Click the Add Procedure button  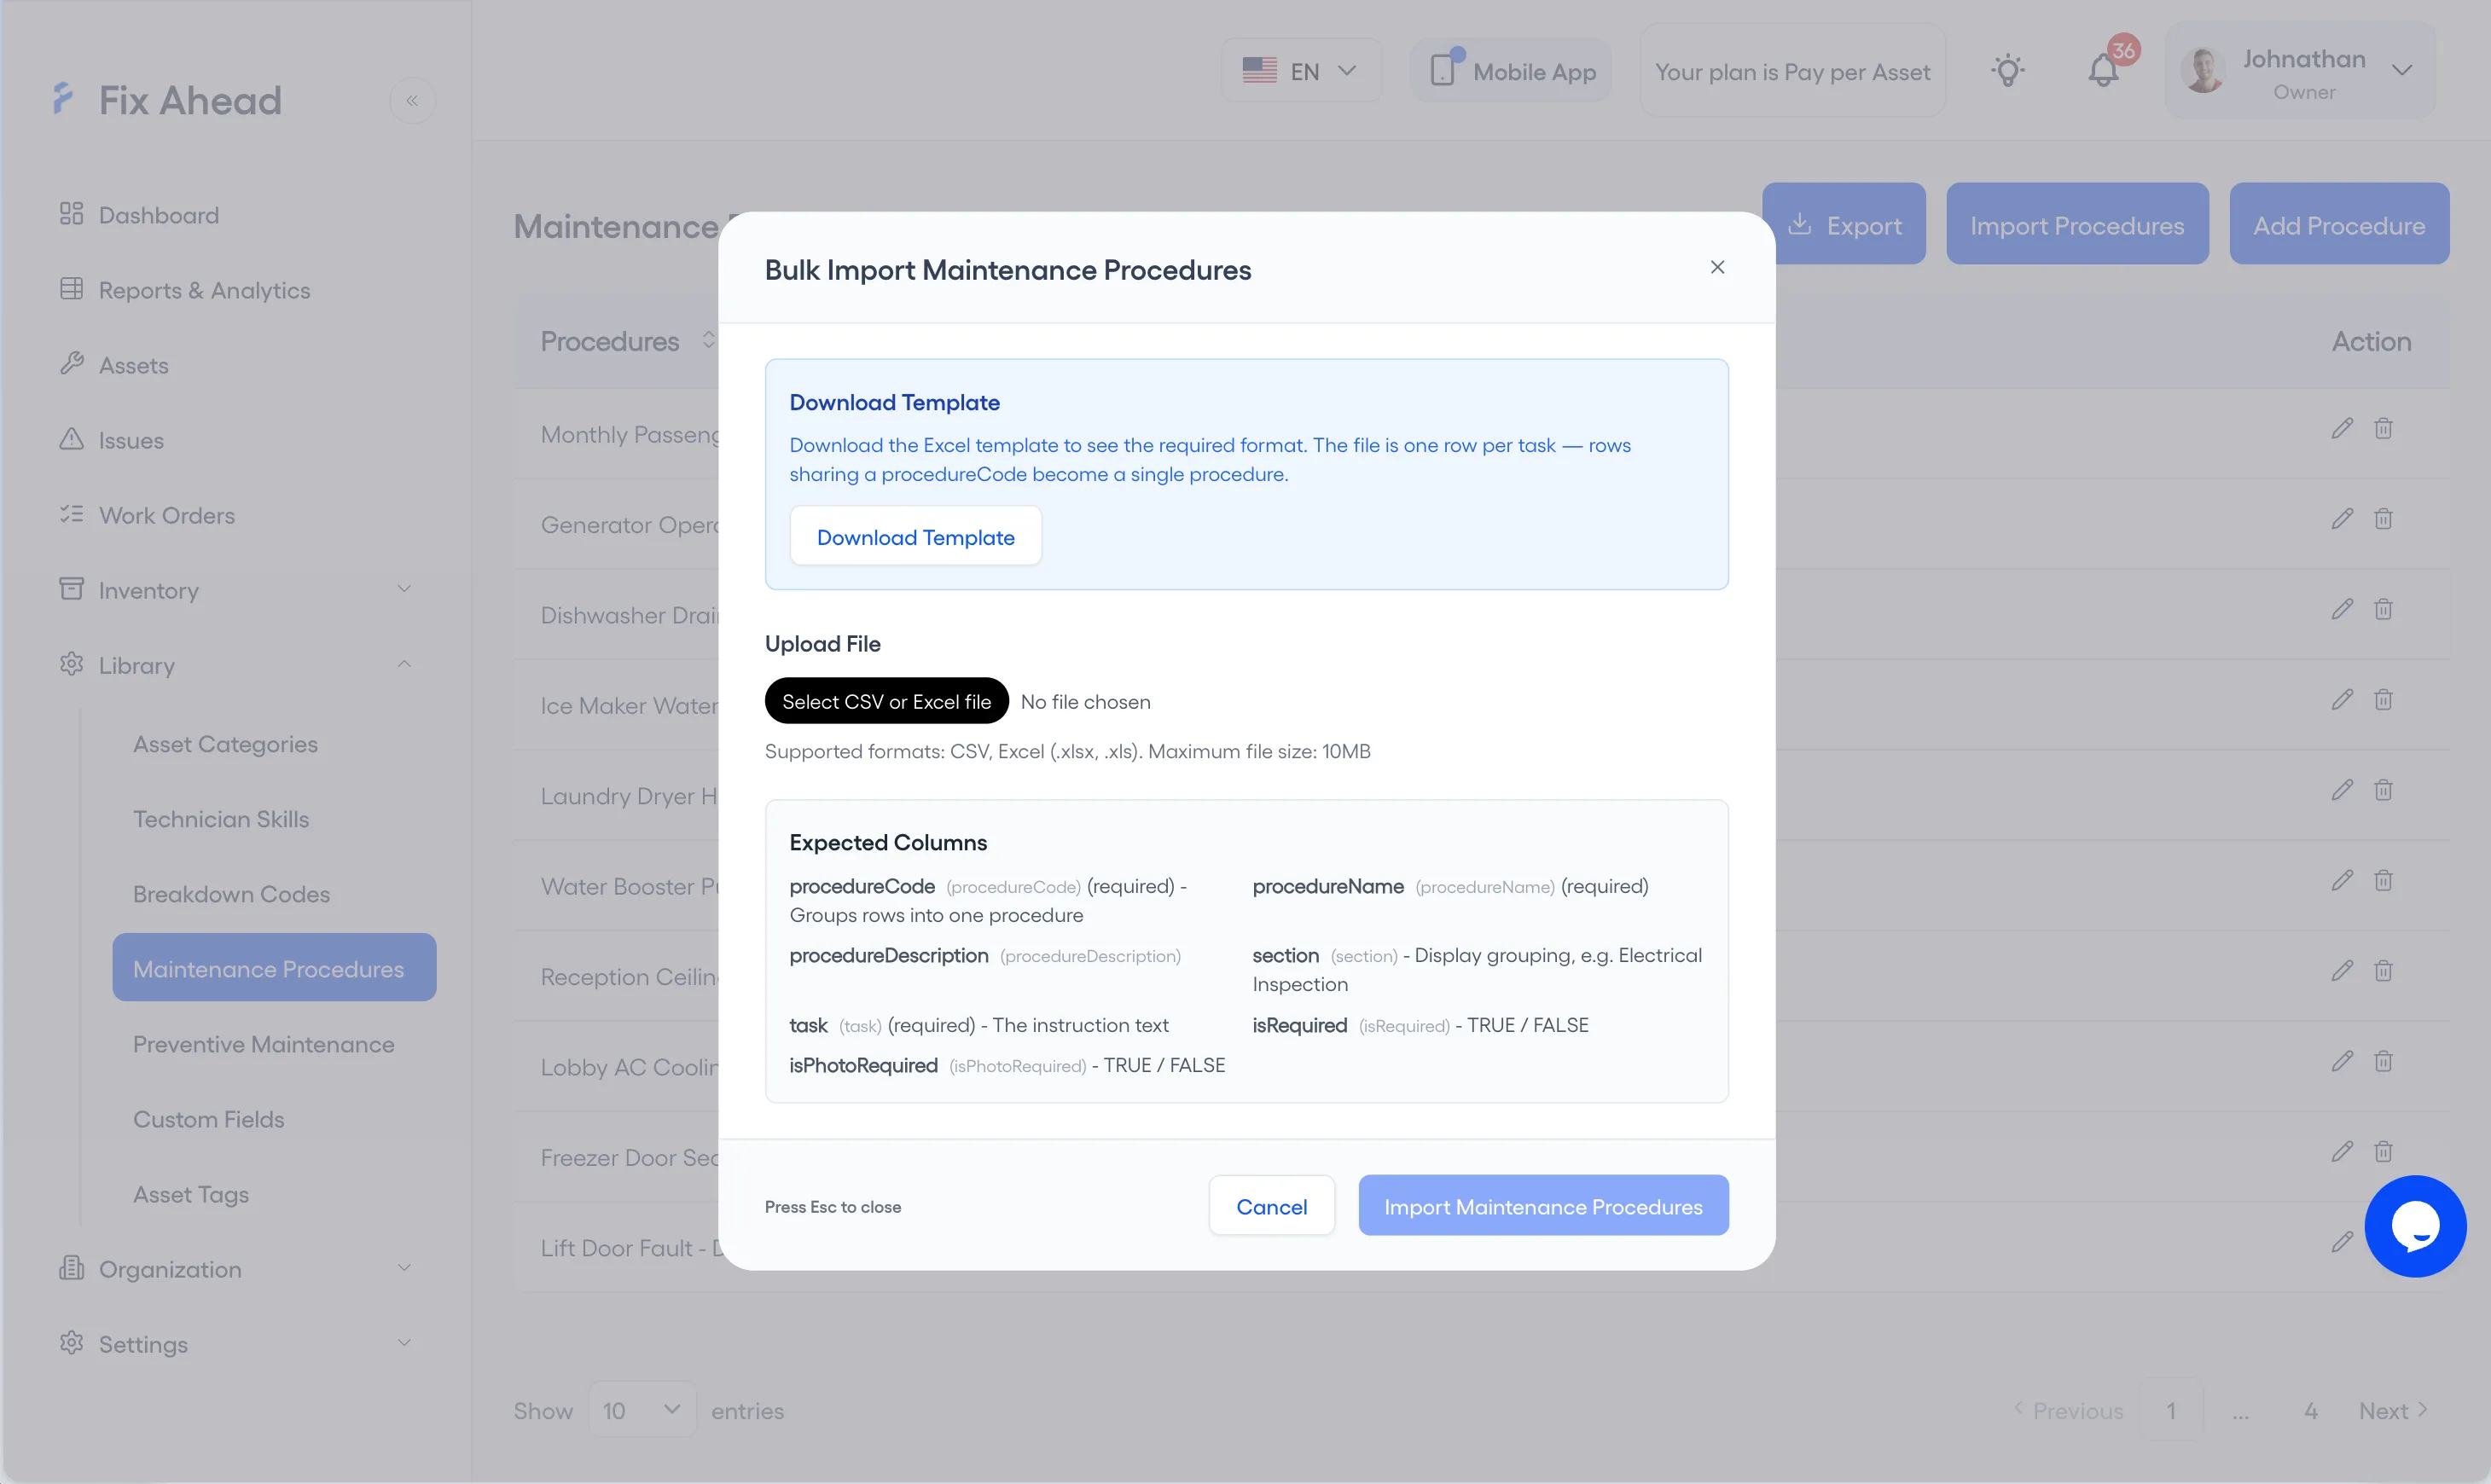(2339, 224)
